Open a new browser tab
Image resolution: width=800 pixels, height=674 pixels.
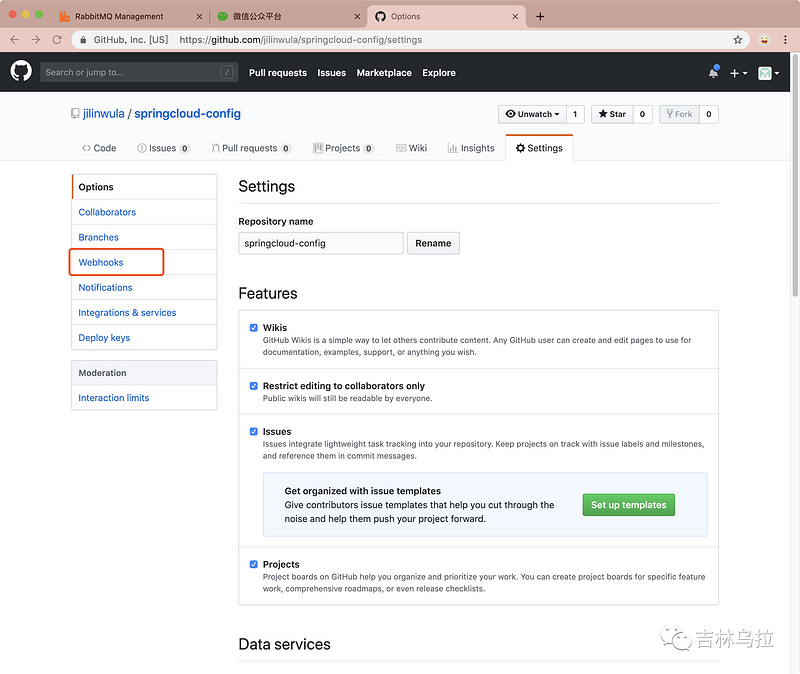(x=540, y=16)
